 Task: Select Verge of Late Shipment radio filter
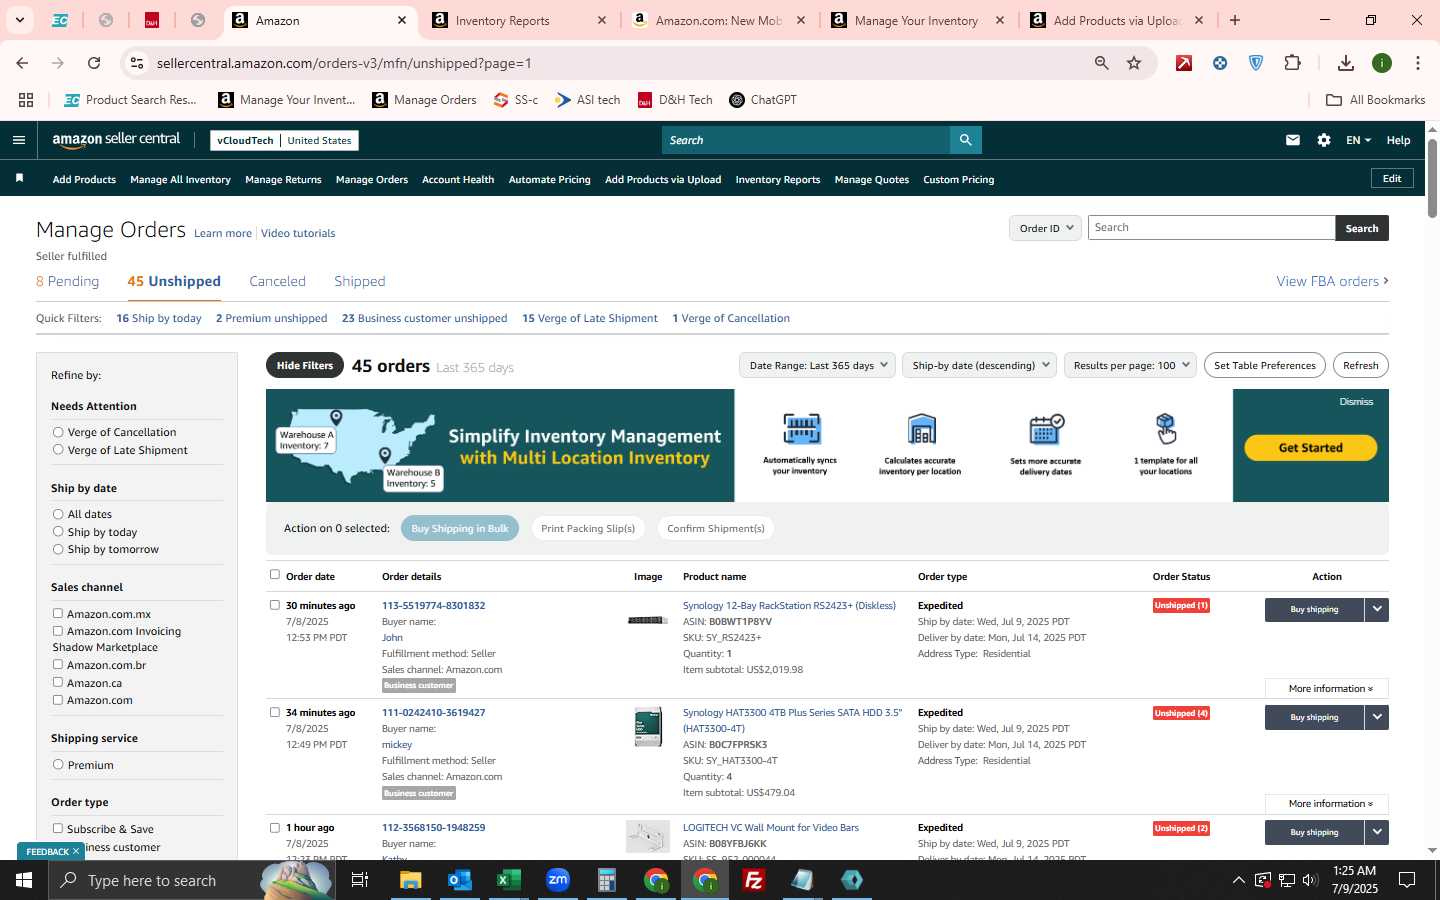click(x=58, y=450)
